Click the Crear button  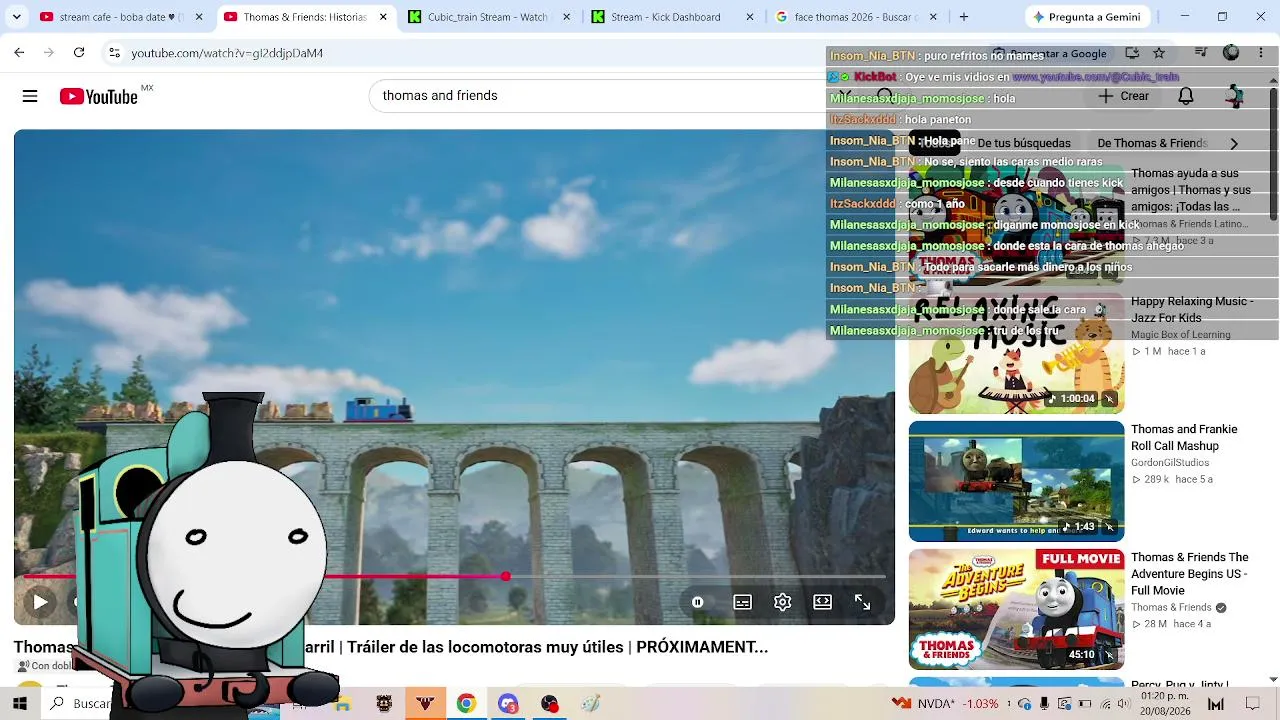point(1123,96)
